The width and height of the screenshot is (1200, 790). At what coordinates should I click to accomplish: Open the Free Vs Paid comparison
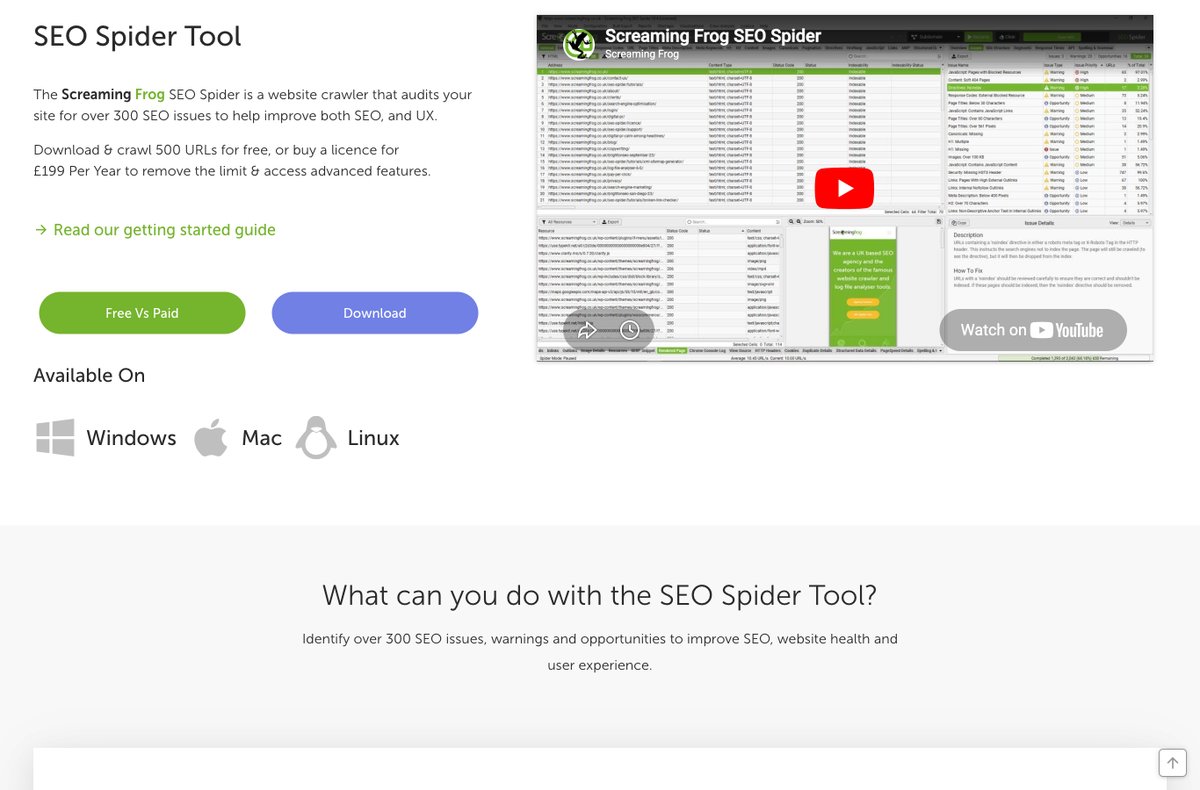click(x=142, y=313)
